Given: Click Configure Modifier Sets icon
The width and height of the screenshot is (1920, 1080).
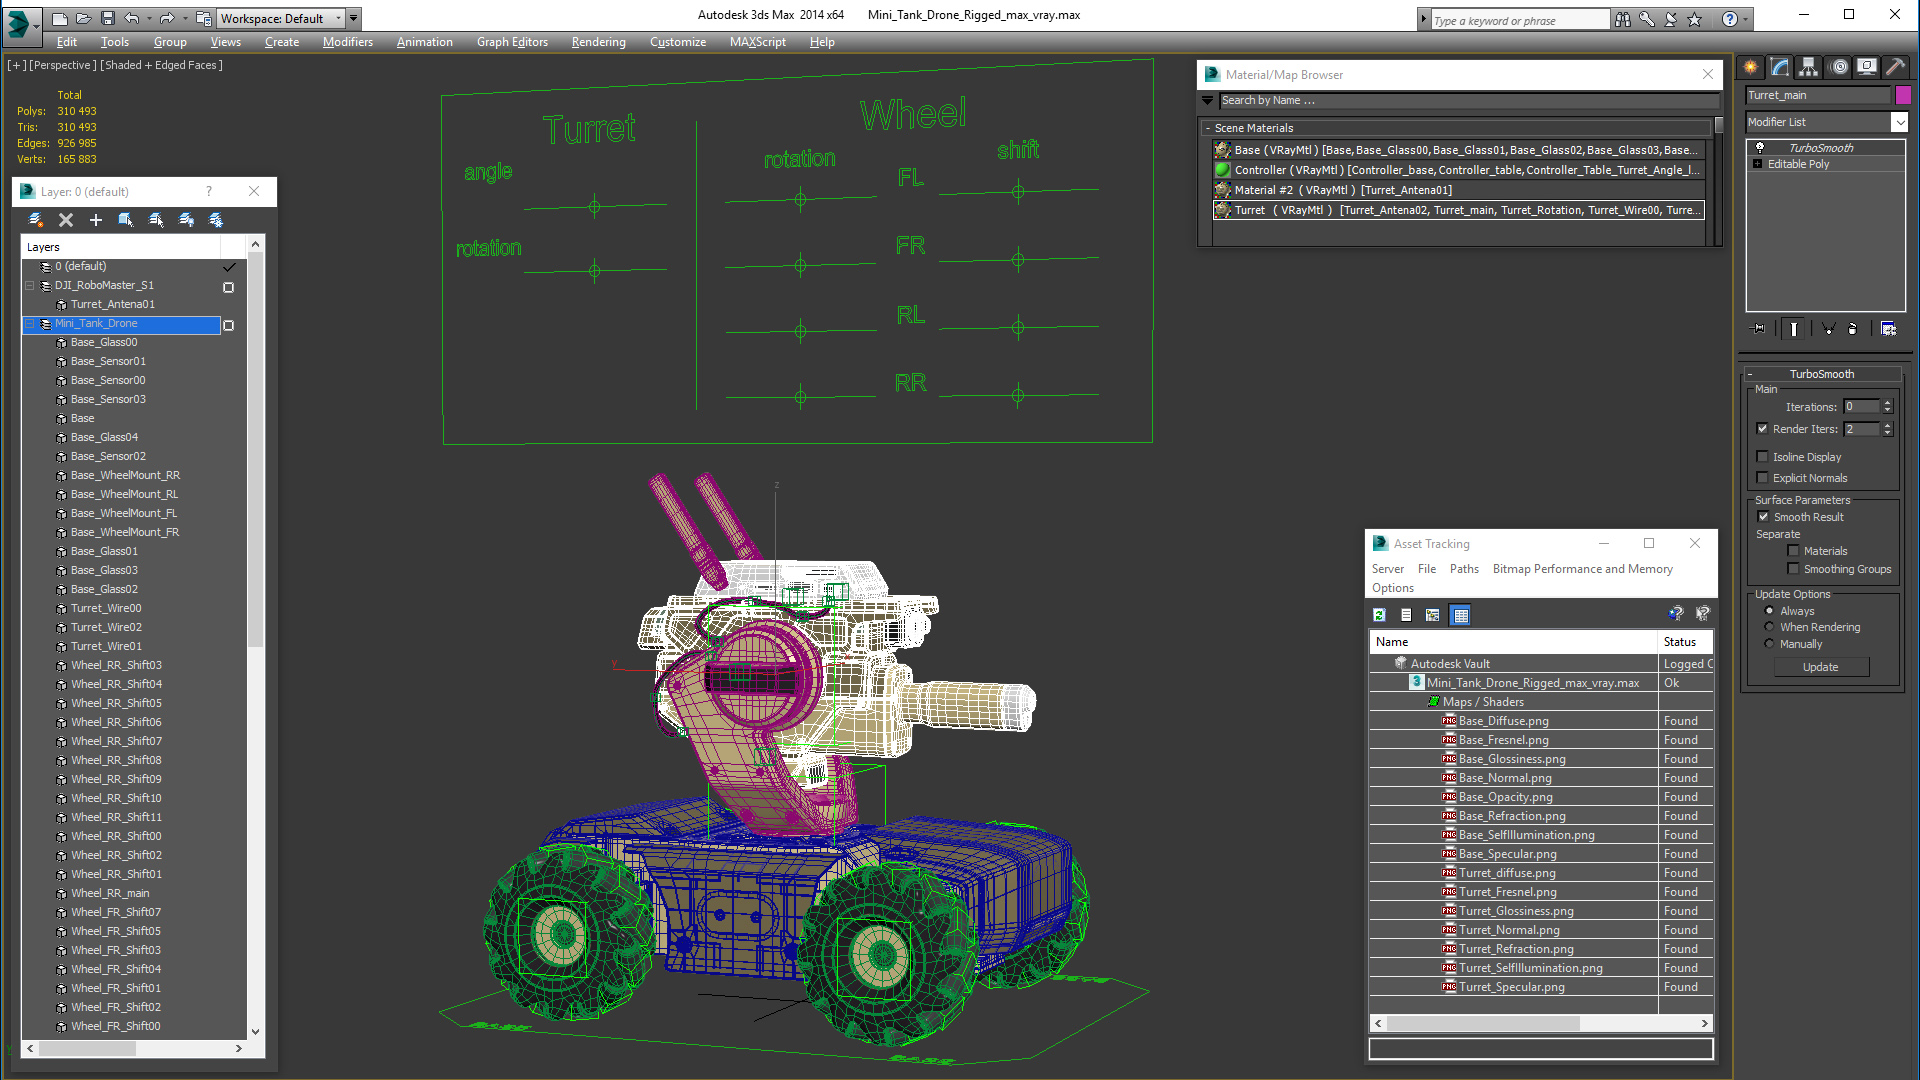Looking at the screenshot, I should pos(1888,328).
